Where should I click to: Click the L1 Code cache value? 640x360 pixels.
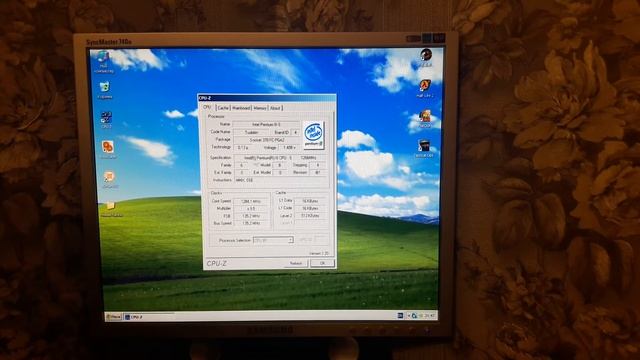point(310,208)
